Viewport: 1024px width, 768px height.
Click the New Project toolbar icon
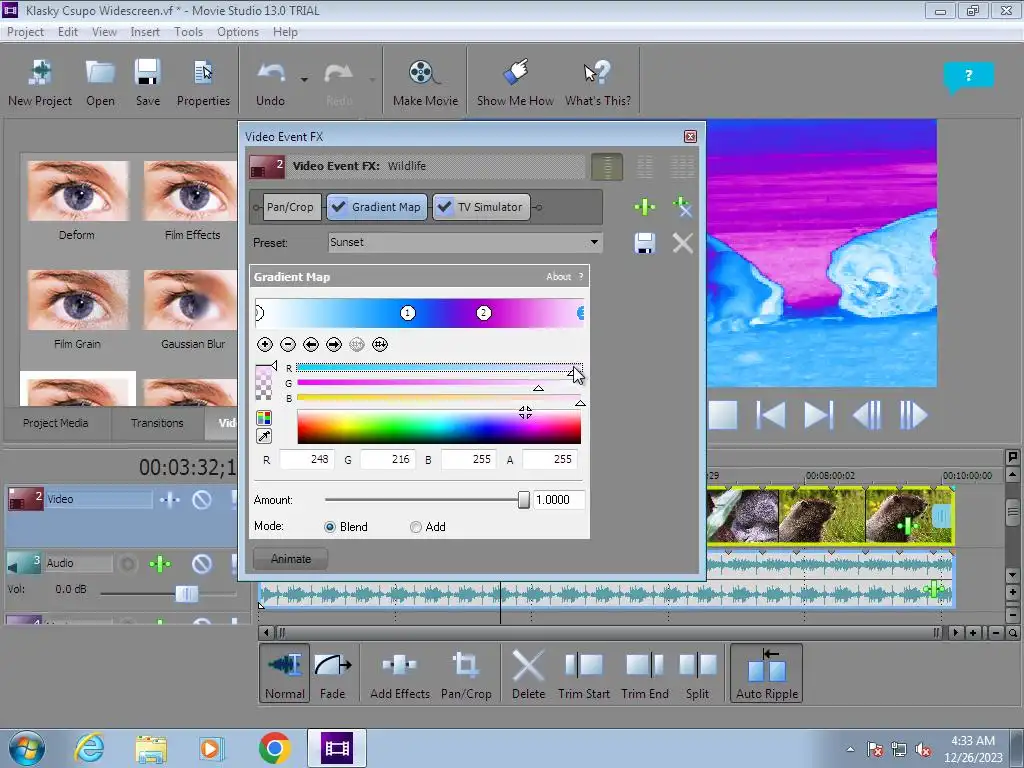pyautogui.click(x=40, y=83)
